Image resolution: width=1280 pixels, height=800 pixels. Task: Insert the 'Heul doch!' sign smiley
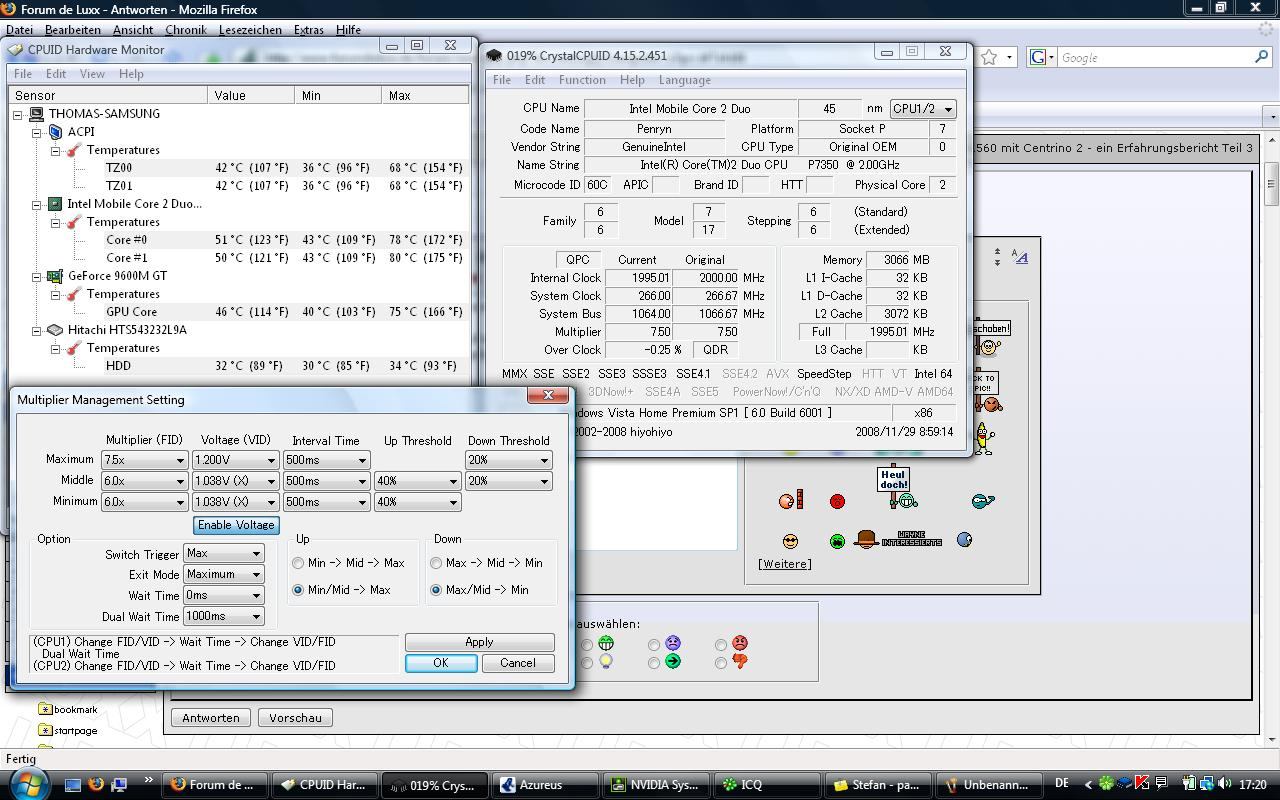(x=896, y=487)
